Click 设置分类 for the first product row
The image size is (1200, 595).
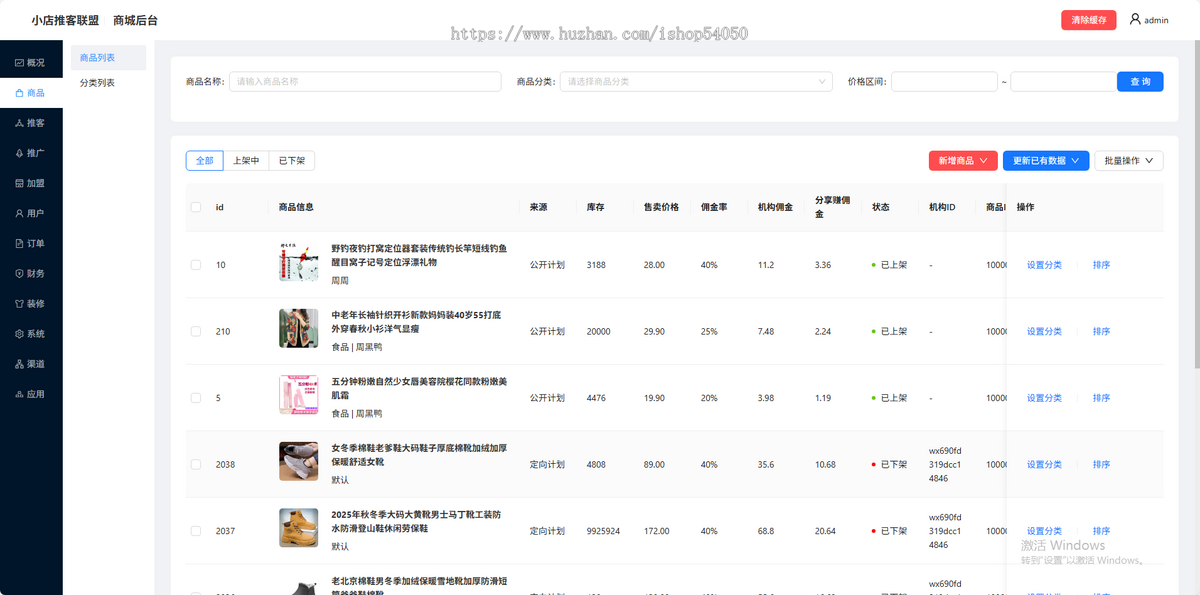point(1044,264)
